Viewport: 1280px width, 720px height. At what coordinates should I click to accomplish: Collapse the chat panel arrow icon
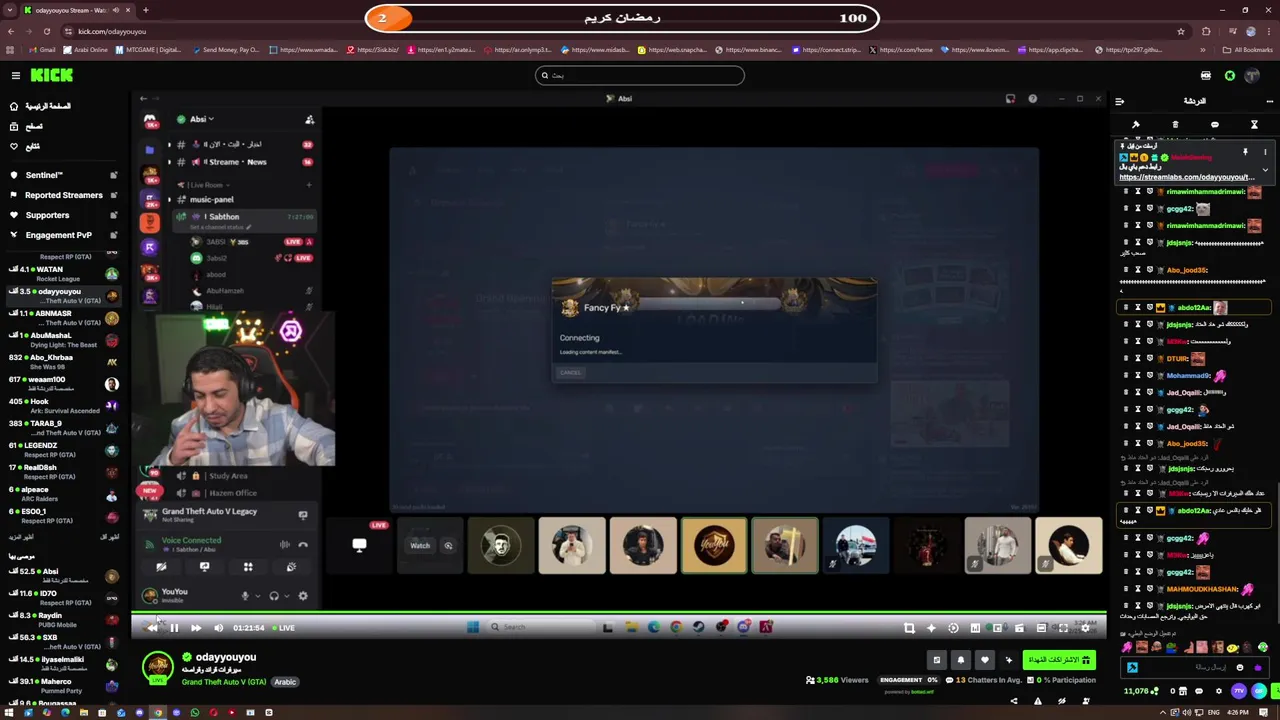1120,101
